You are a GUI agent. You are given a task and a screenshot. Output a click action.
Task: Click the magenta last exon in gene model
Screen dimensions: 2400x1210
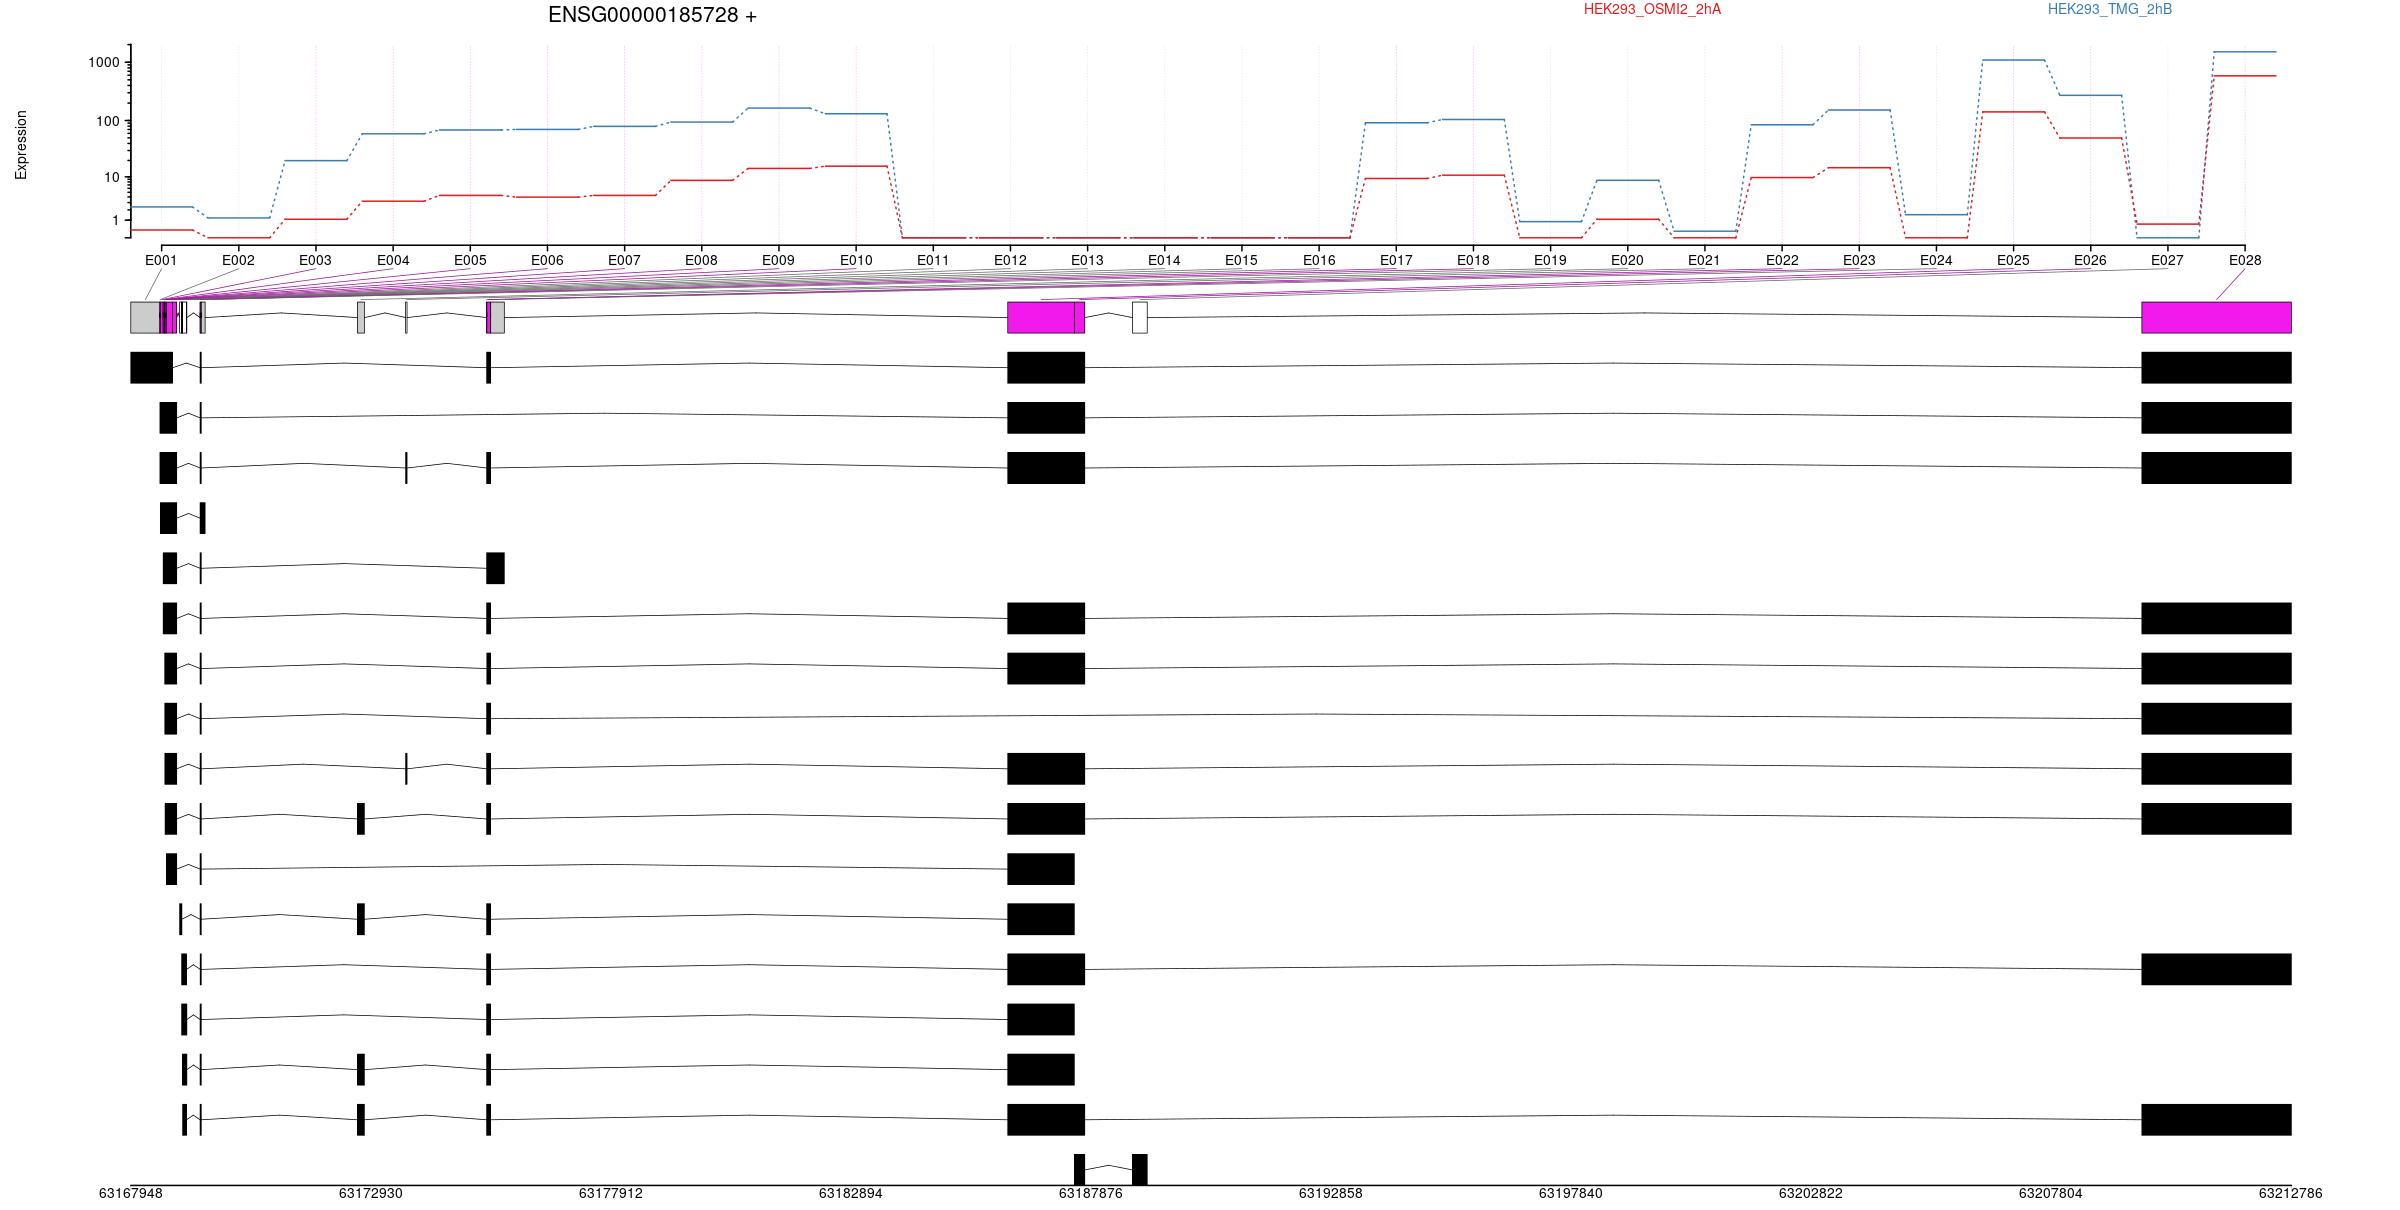pyautogui.click(x=2216, y=317)
